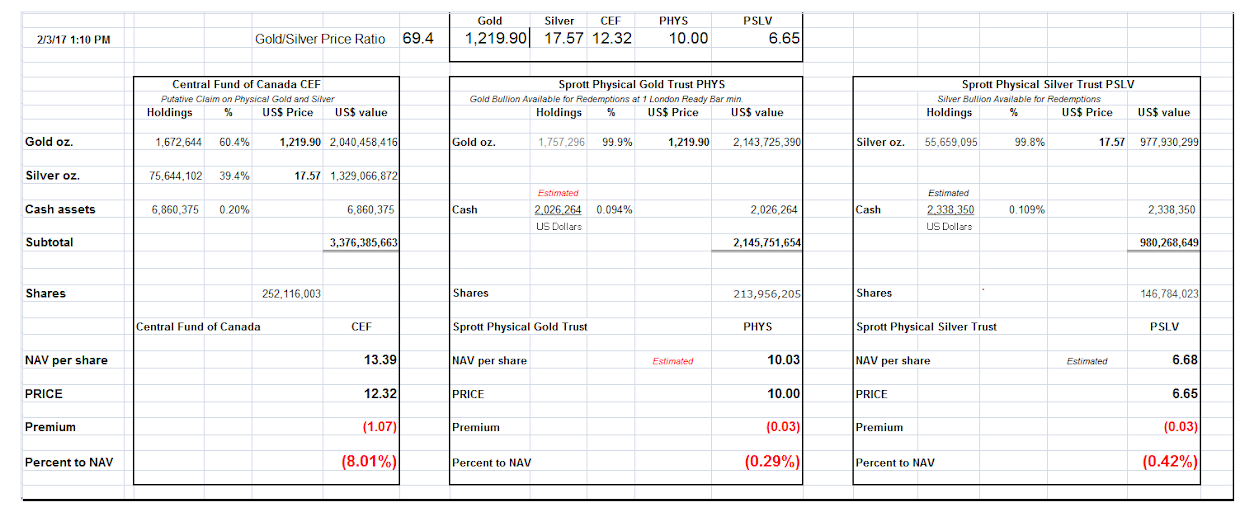Select the CEF price 12.32 in the top price row

(x=612, y=39)
